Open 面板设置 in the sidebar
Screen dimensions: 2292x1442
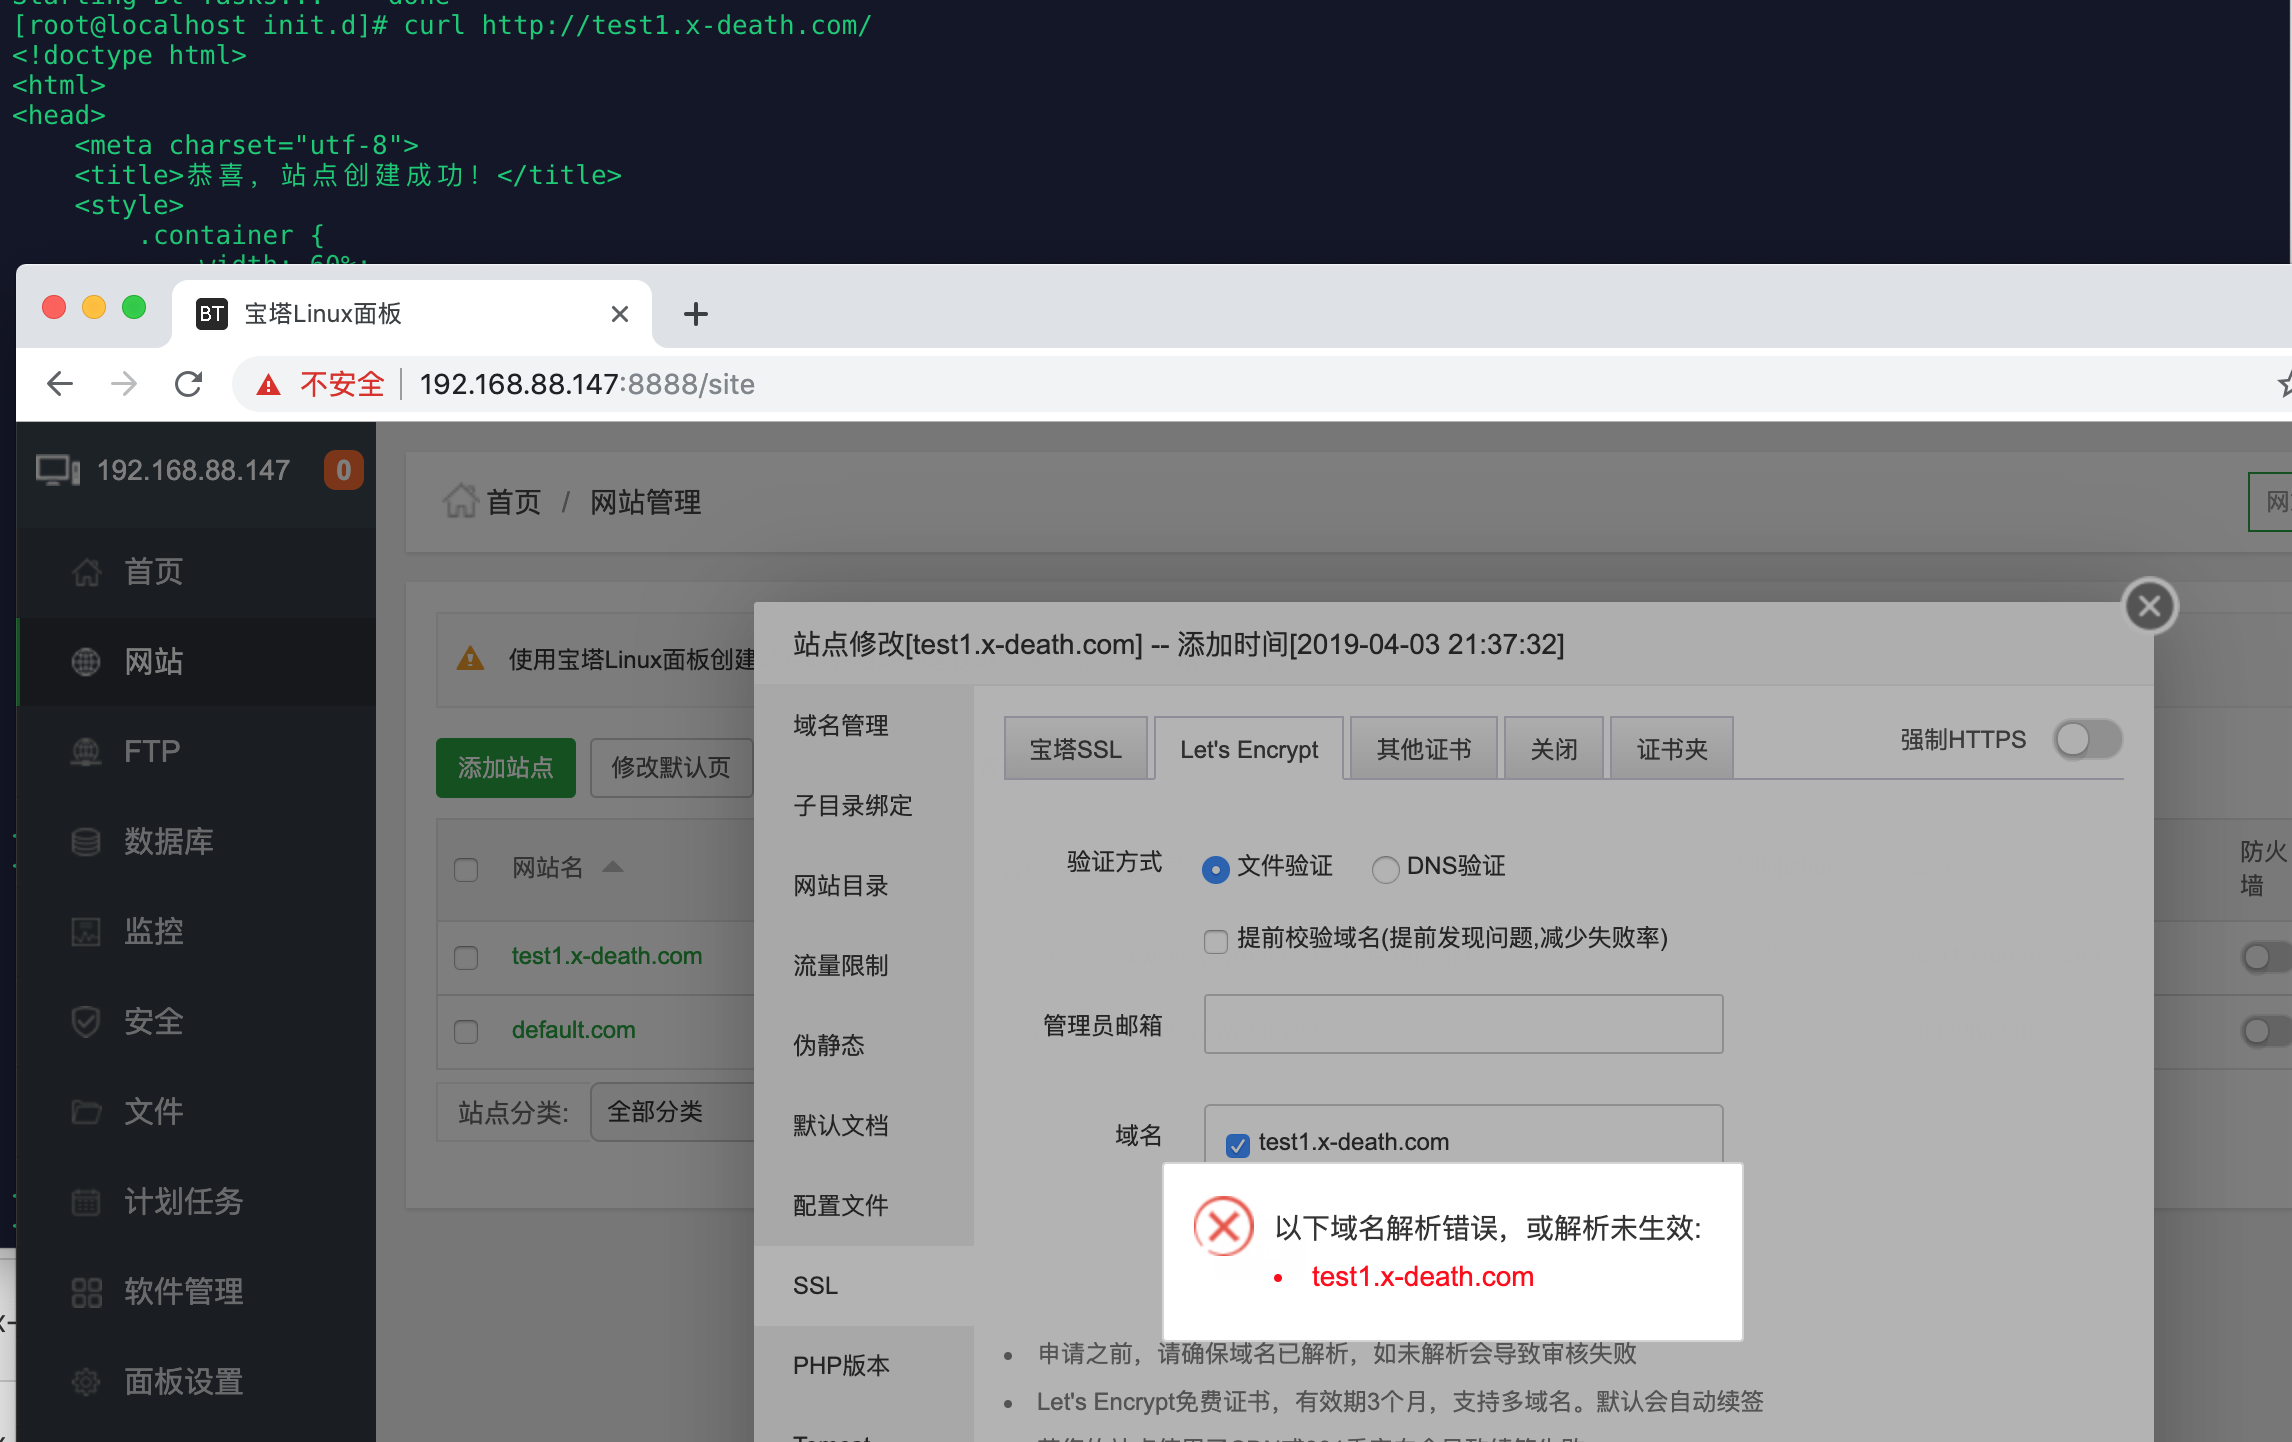[x=196, y=1382]
